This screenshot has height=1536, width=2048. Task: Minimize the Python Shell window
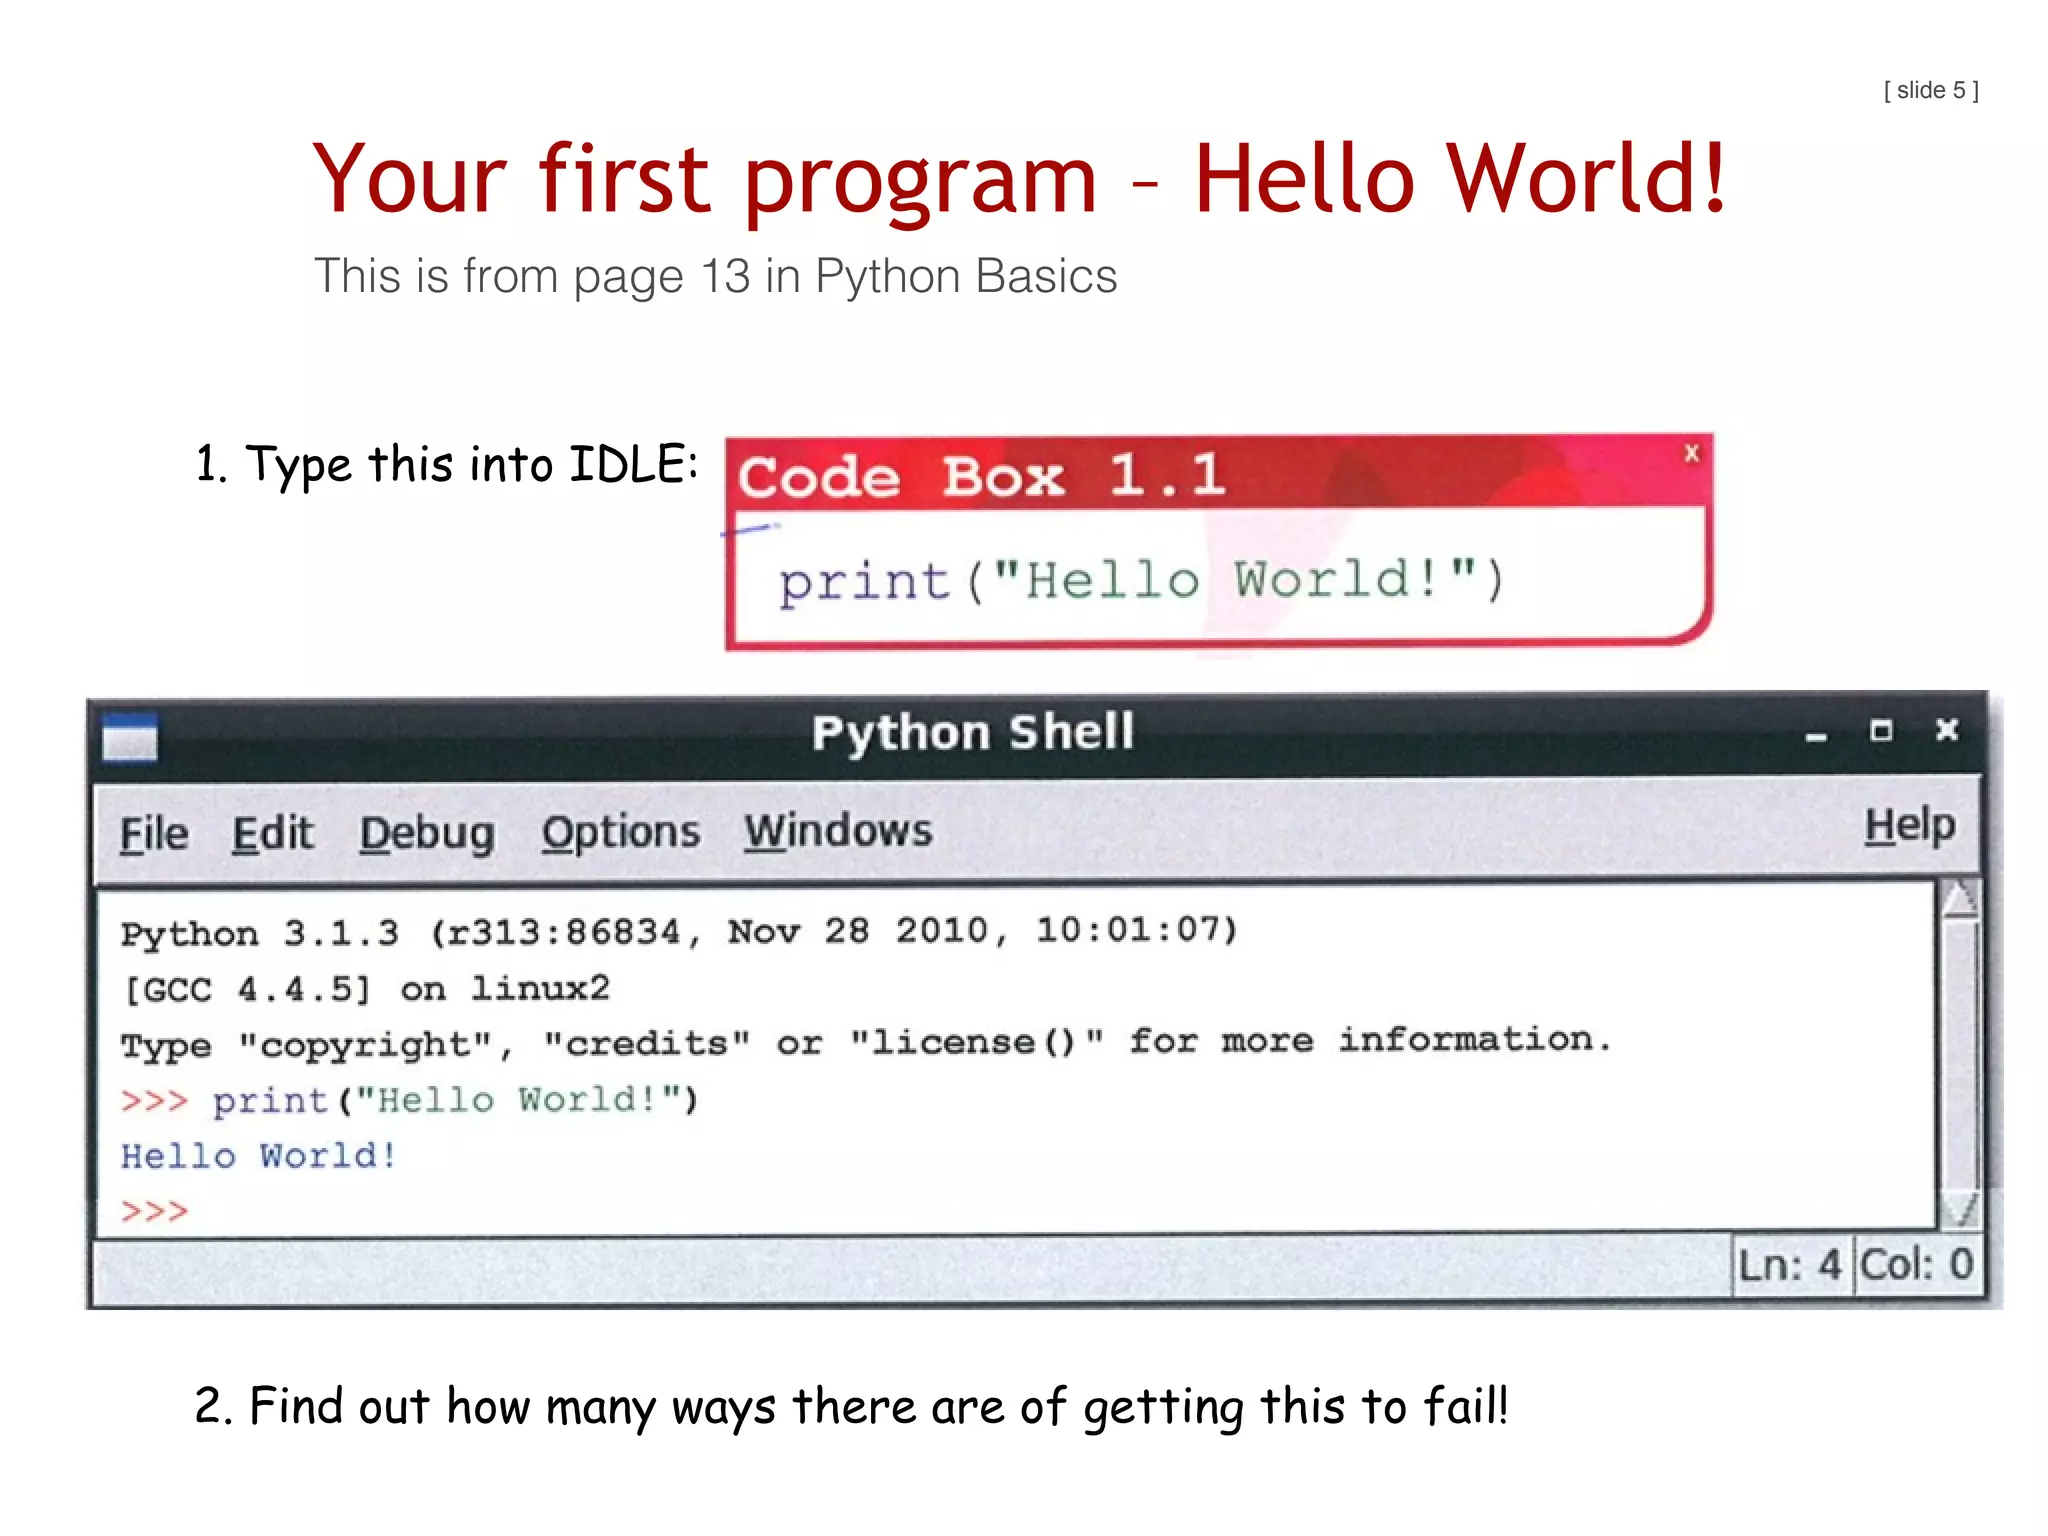pos(1816,737)
